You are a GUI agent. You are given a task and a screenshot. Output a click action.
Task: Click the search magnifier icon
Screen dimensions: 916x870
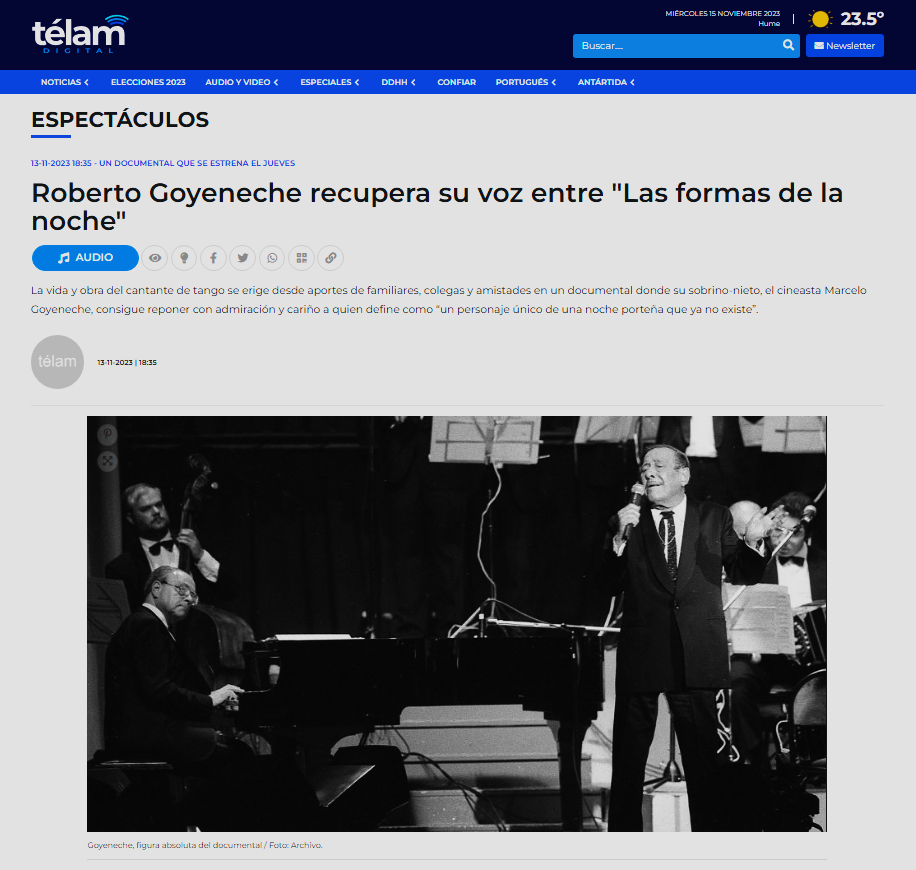point(788,45)
